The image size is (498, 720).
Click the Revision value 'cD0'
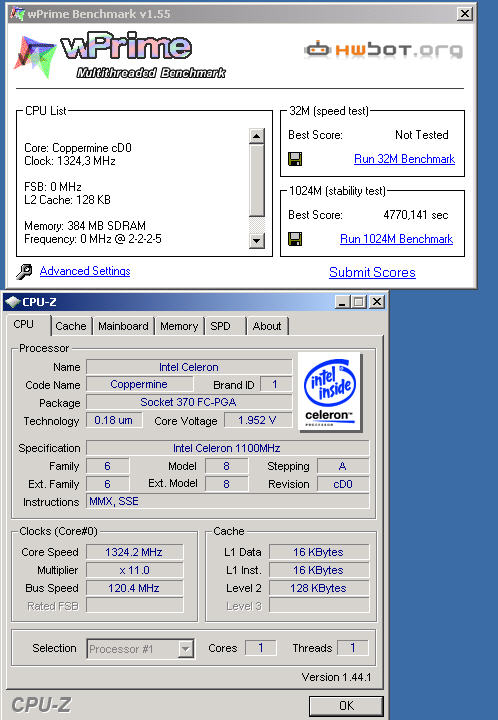click(x=343, y=484)
